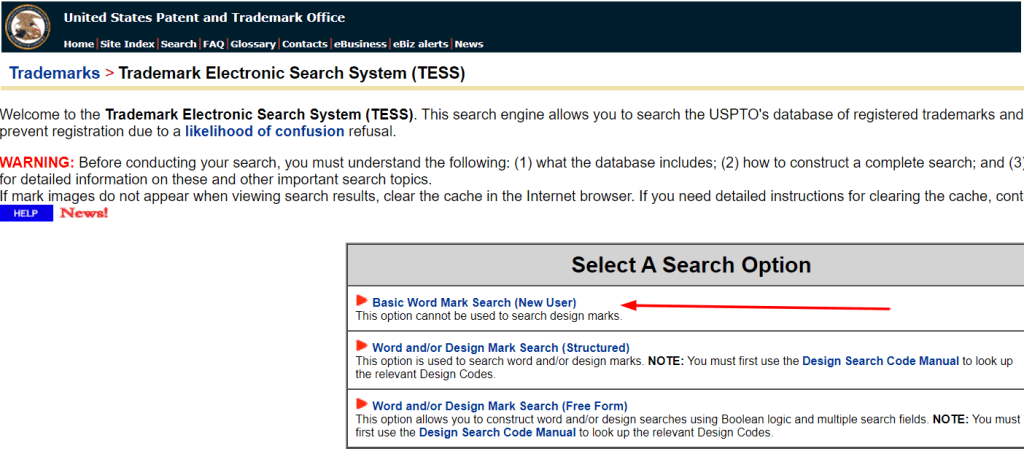Click red flag beside Basic Word Mark Search
Viewport: 1024px width, 451px height.
click(x=362, y=301)
